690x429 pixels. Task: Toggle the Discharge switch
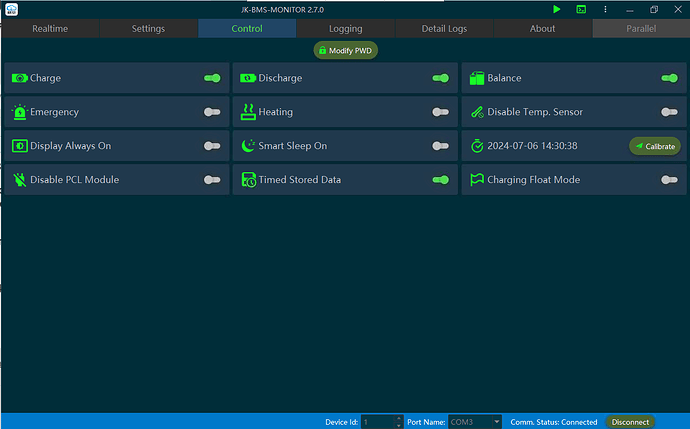[x=440, y=78]
